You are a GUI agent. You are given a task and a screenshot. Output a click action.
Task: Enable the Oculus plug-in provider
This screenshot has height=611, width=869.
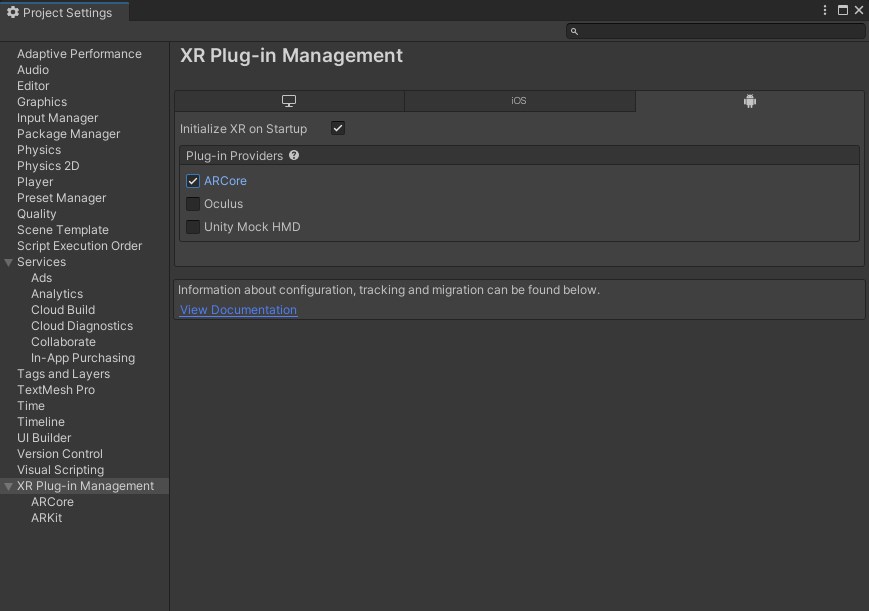coord(193,204)
